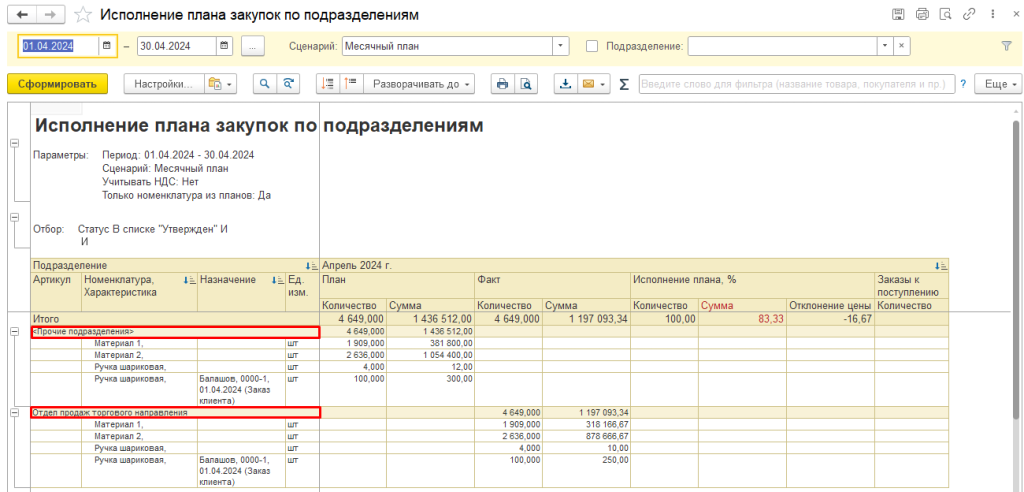
Task: Click the print icon in report toolbar
Action: click(503, 85)
